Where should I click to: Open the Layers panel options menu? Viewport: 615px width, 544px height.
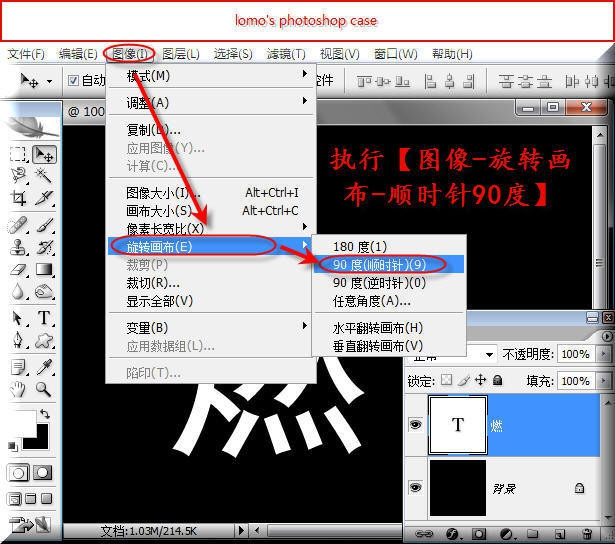[x=607, y=337]
